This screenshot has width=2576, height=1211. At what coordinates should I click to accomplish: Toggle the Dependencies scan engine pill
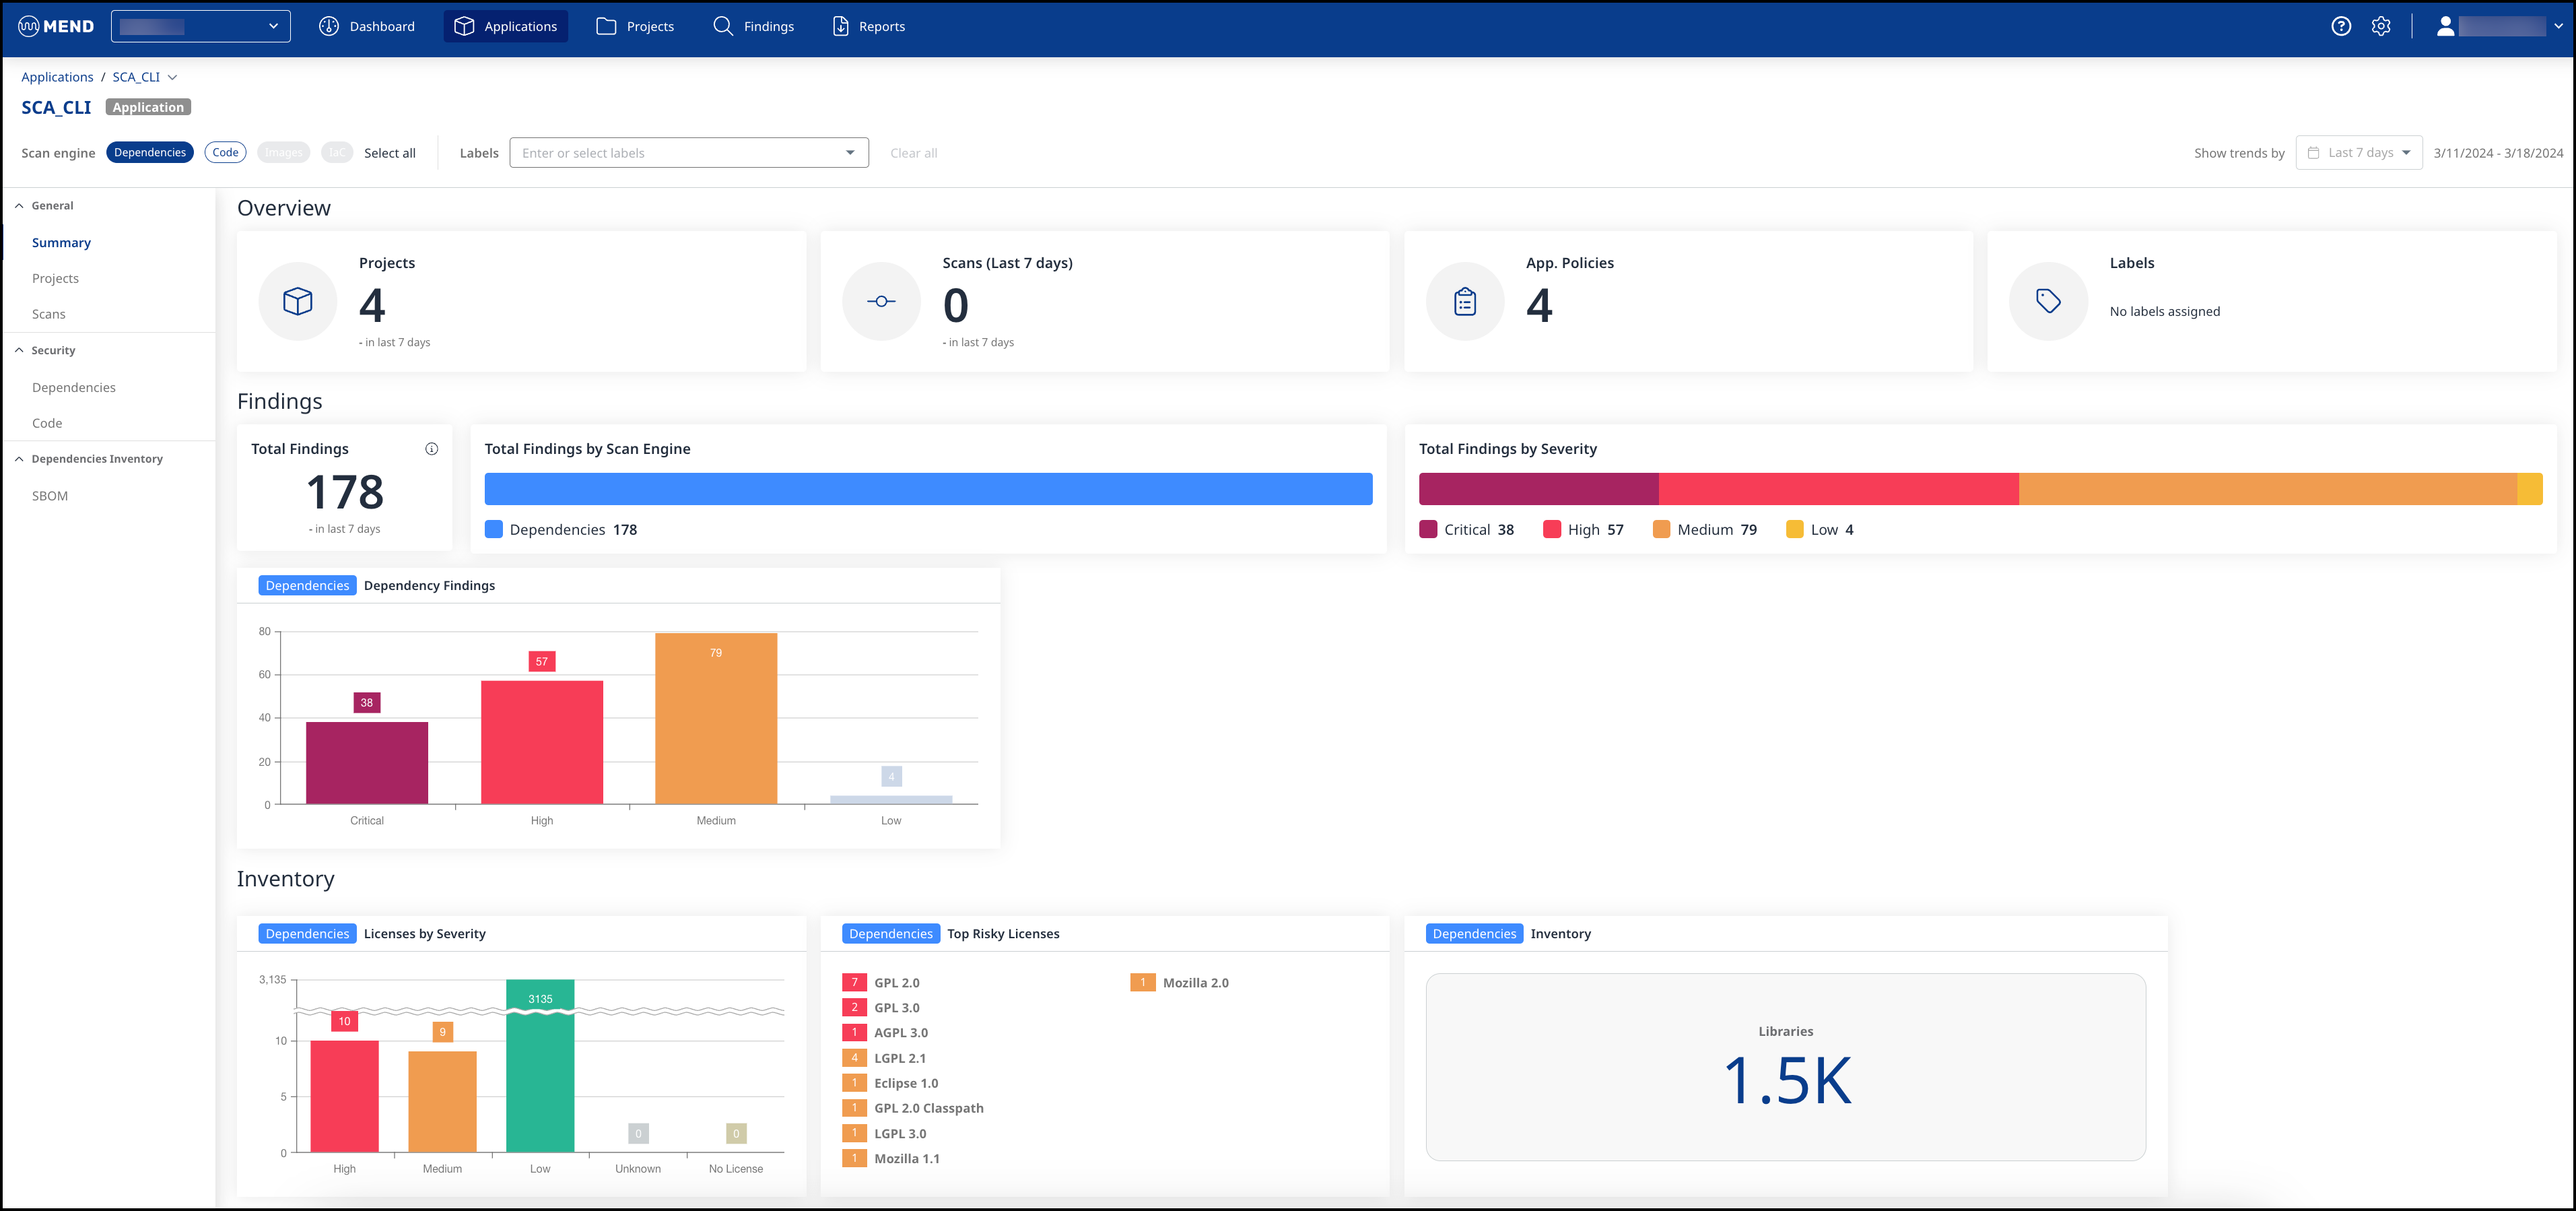click(150, 152)
